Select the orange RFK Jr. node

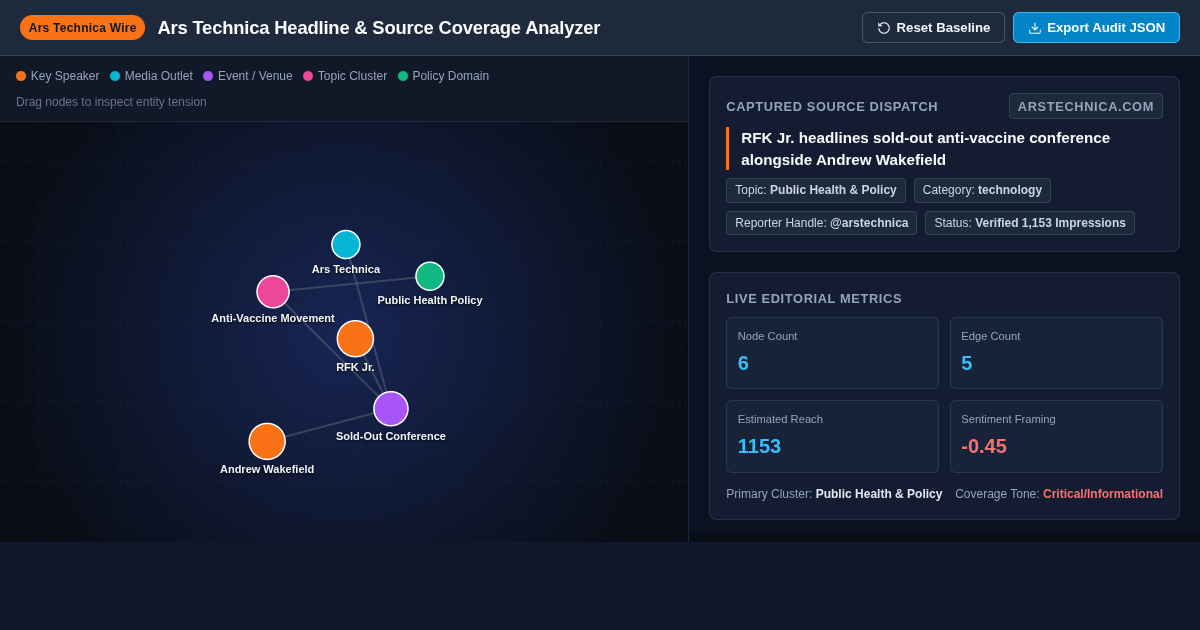355,339
